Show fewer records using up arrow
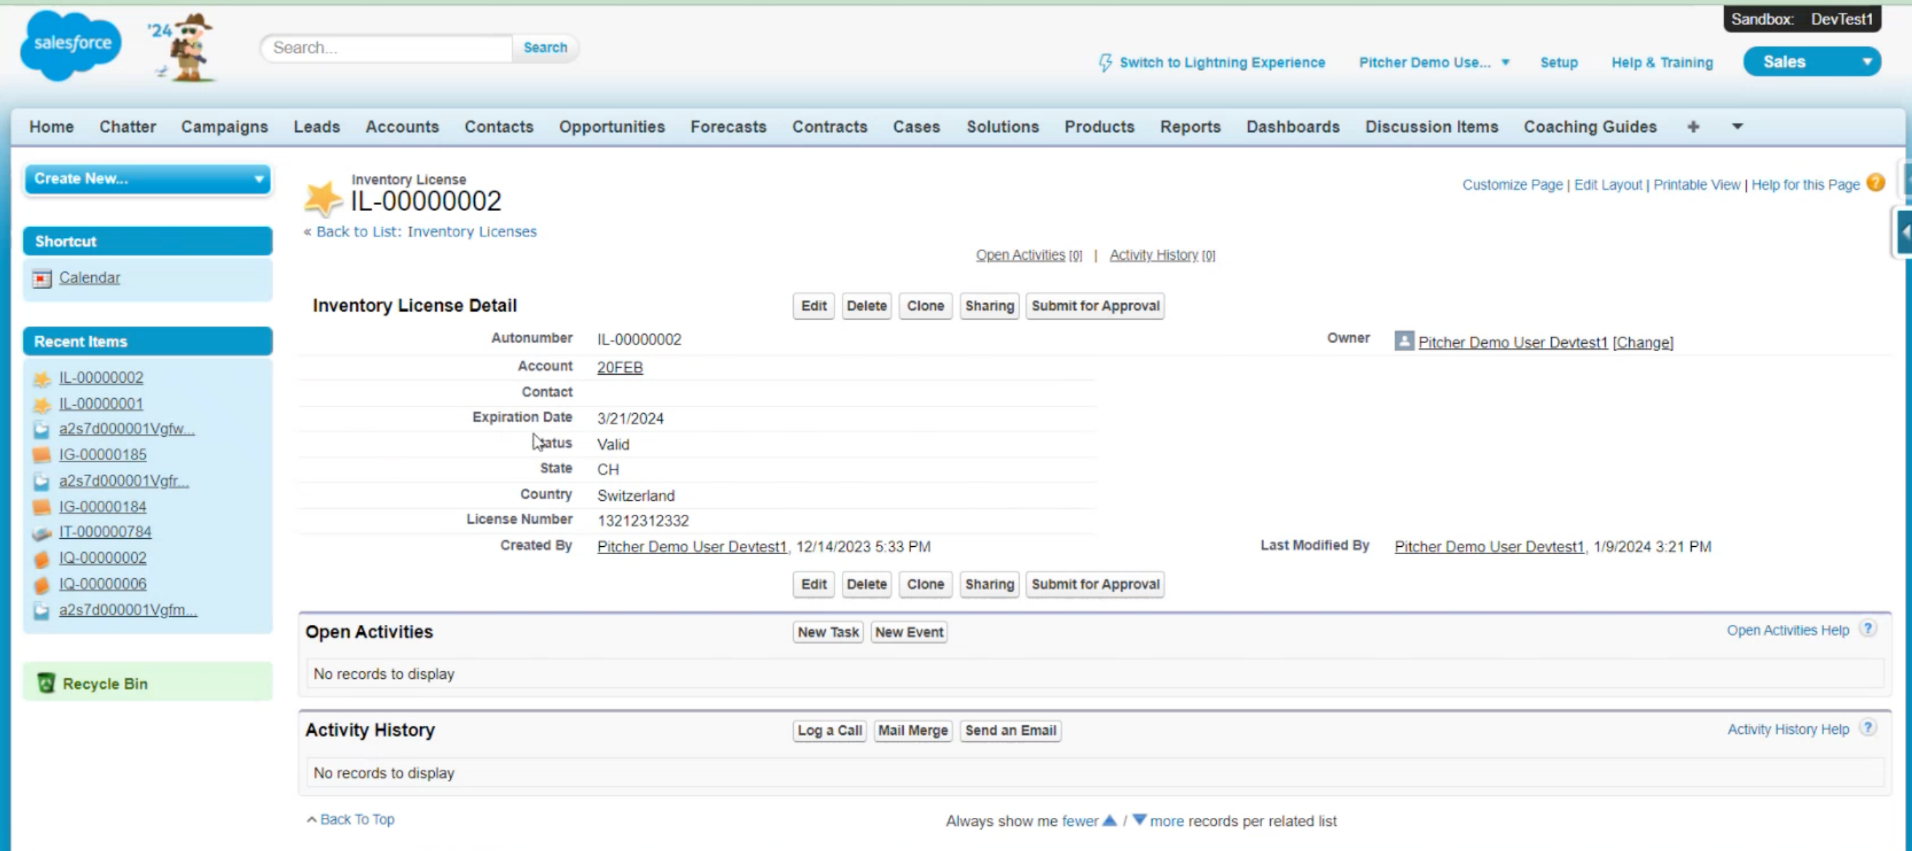This screenshot has width=1912, height=851. click(x=1109, y=821)
